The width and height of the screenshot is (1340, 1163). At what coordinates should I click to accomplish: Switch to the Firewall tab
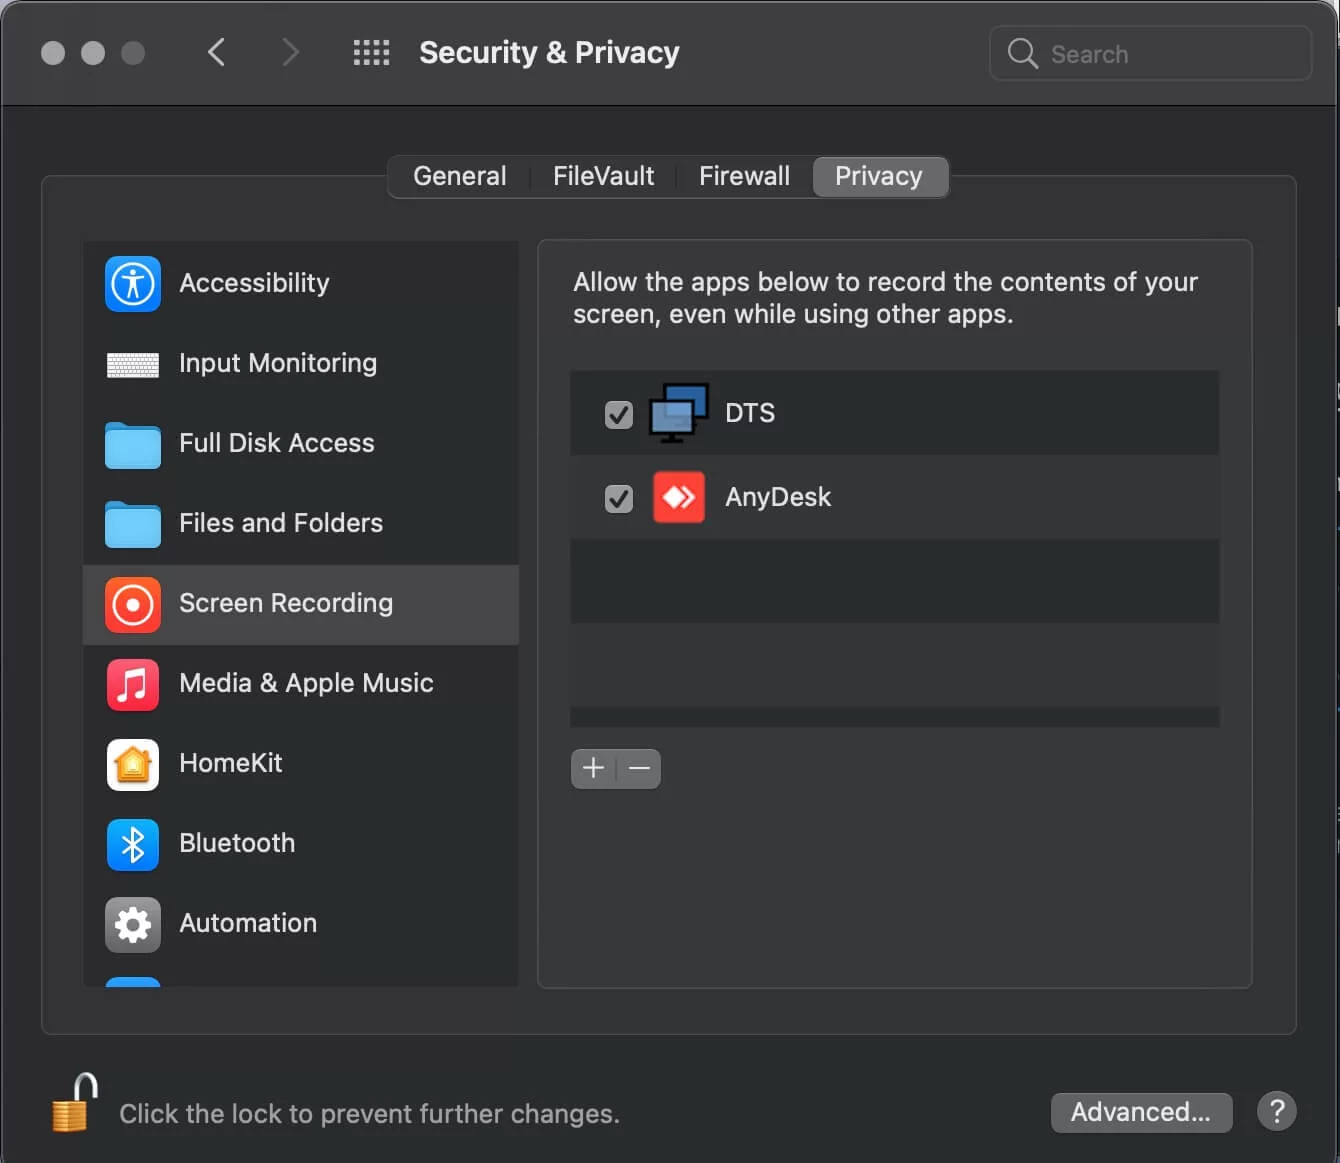pyautogui.click(x=744, y=177)
